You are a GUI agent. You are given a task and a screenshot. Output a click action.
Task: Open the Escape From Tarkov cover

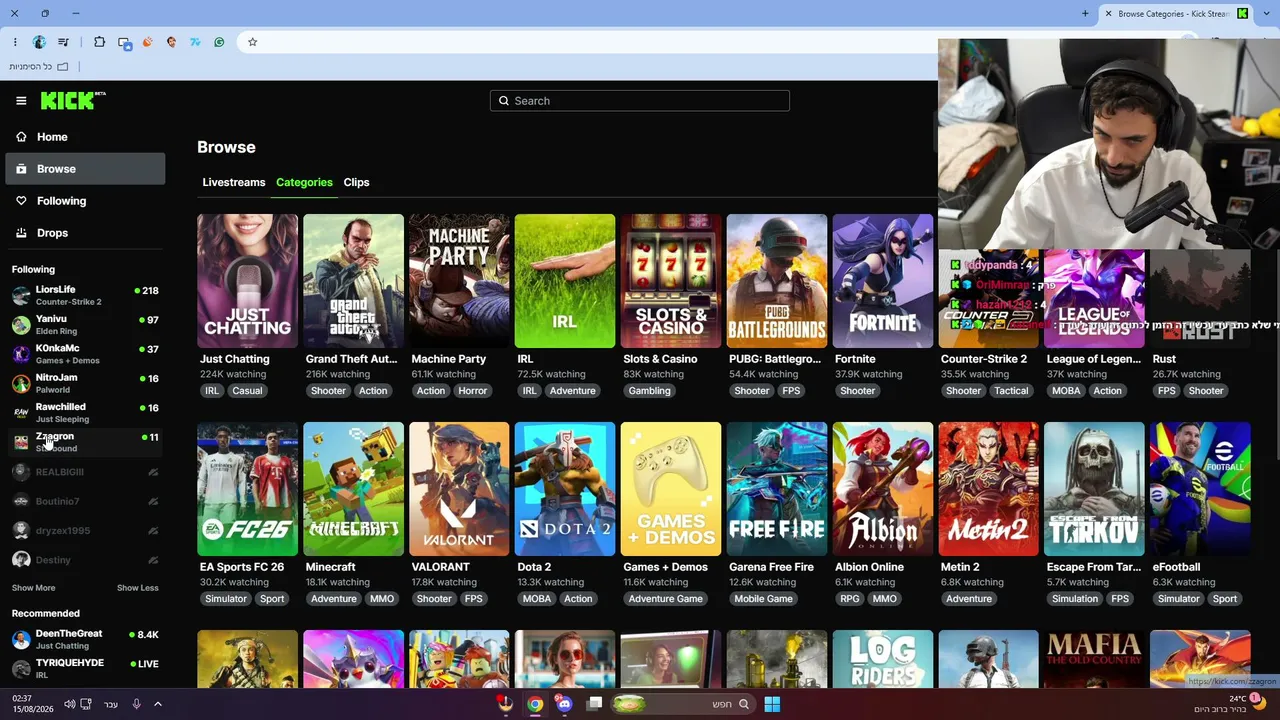coord(1095,489)
